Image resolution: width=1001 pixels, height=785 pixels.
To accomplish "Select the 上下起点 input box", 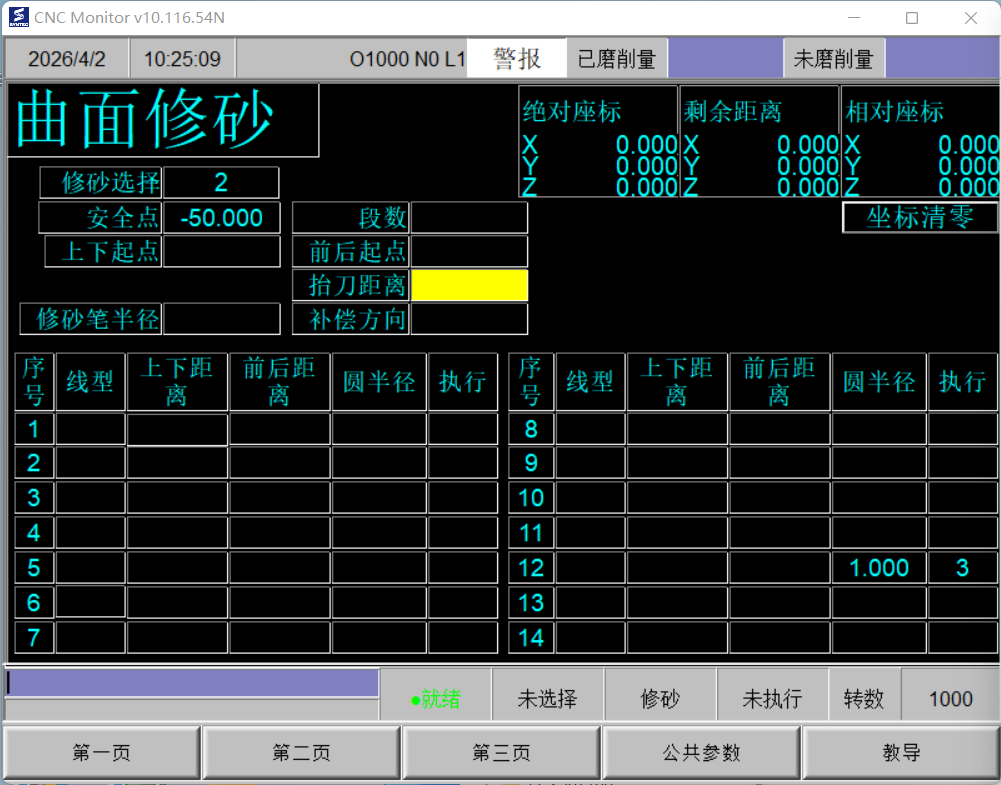I will [x=221, y=251].
